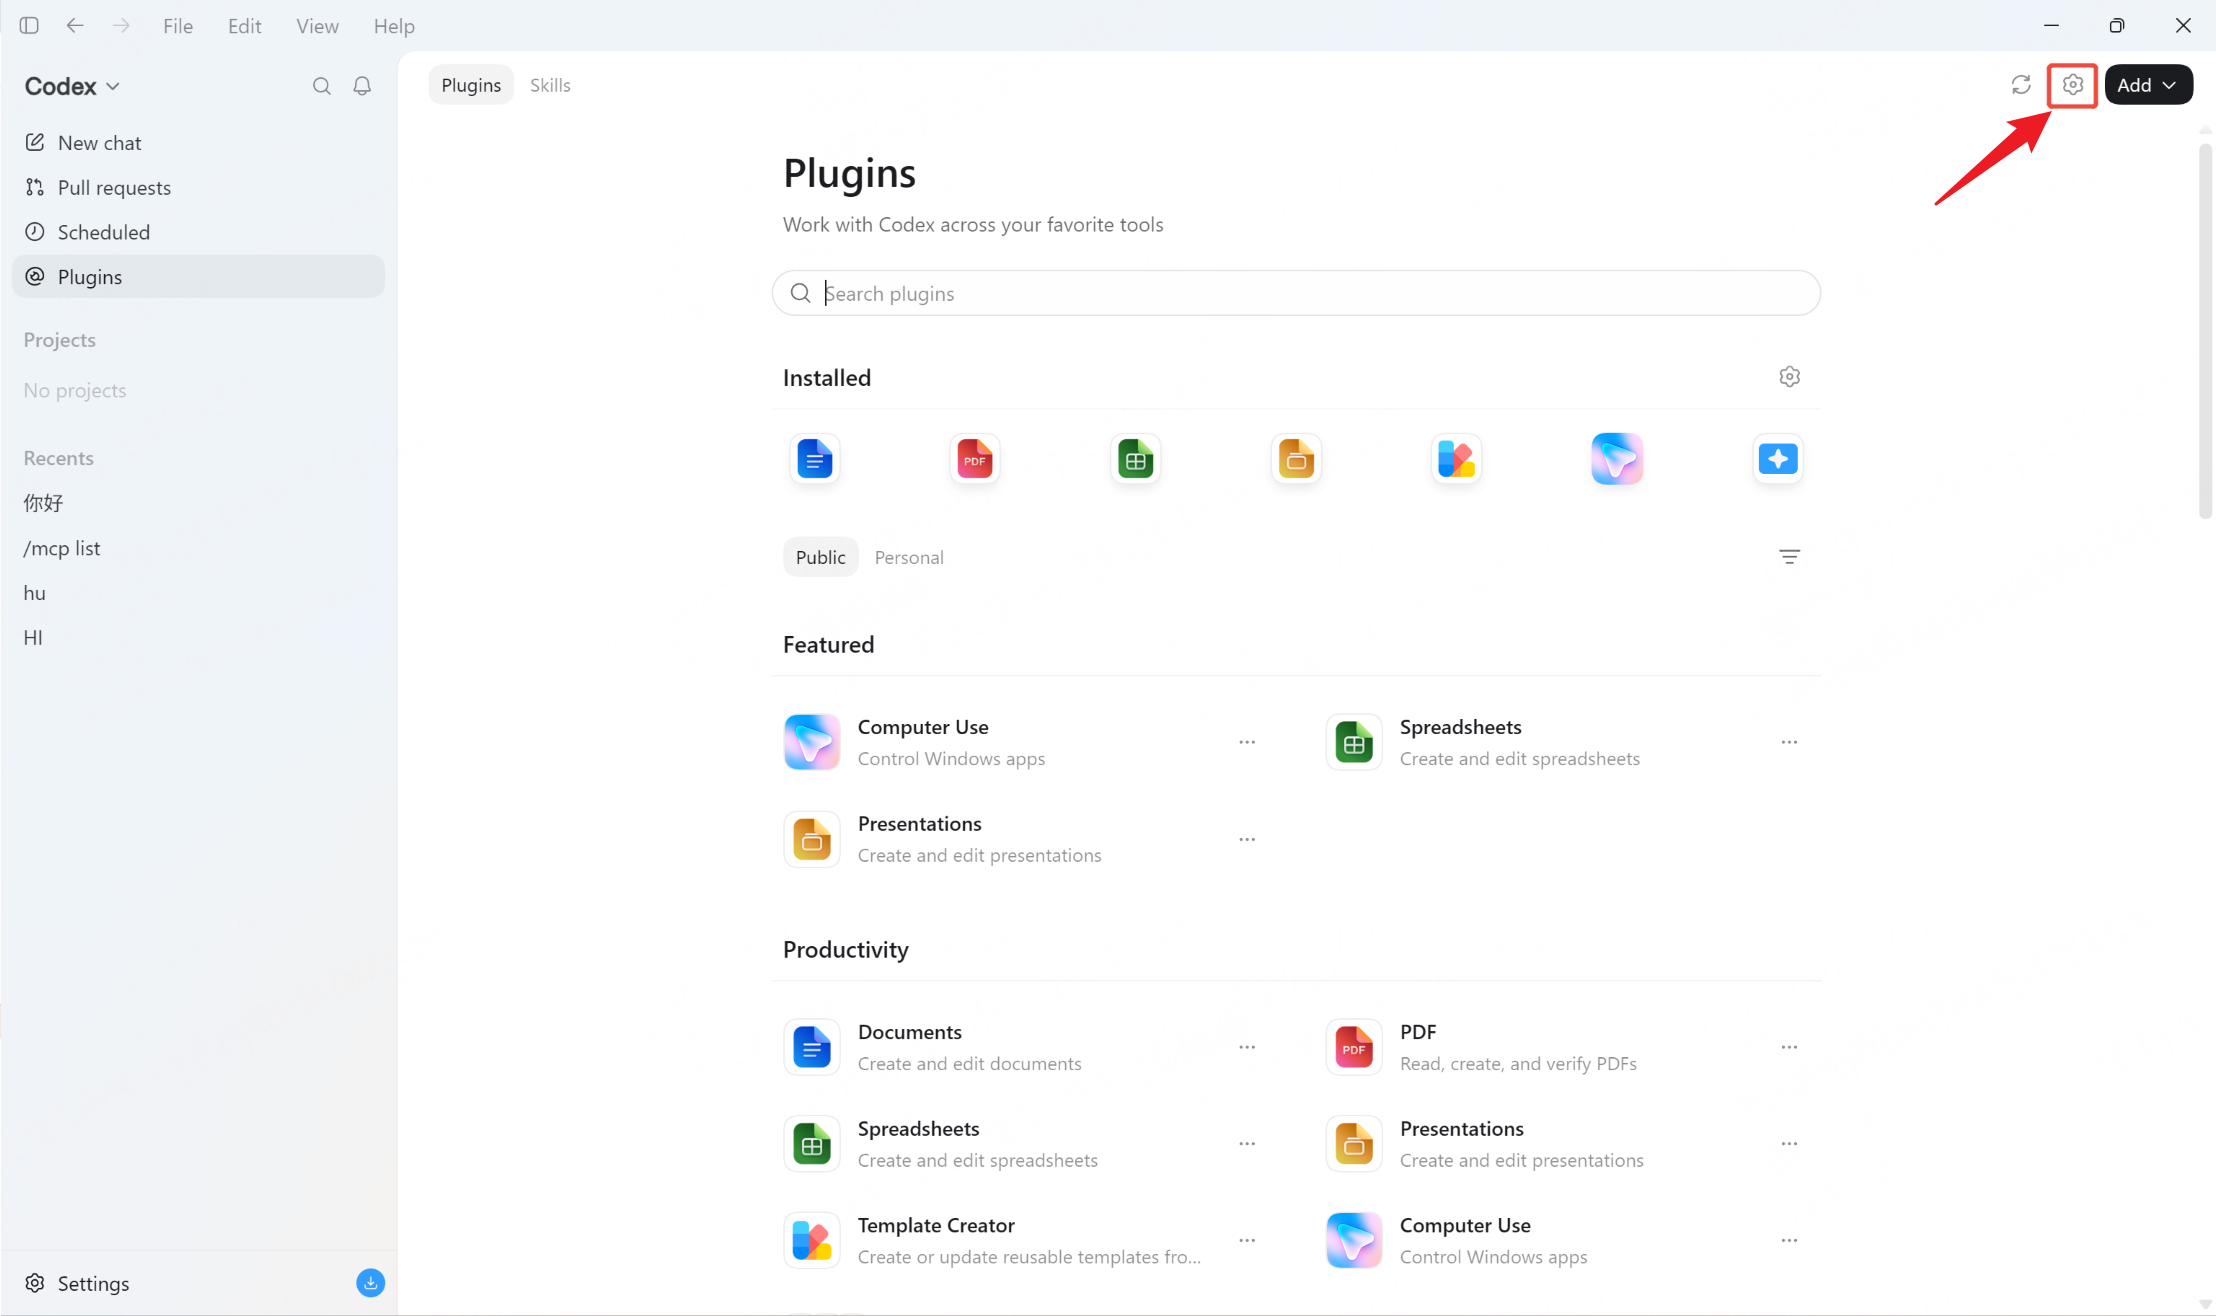2216x1316 pixels.
Task: Open featured Presentations plugin card
Action: (x=1020, y=839)
